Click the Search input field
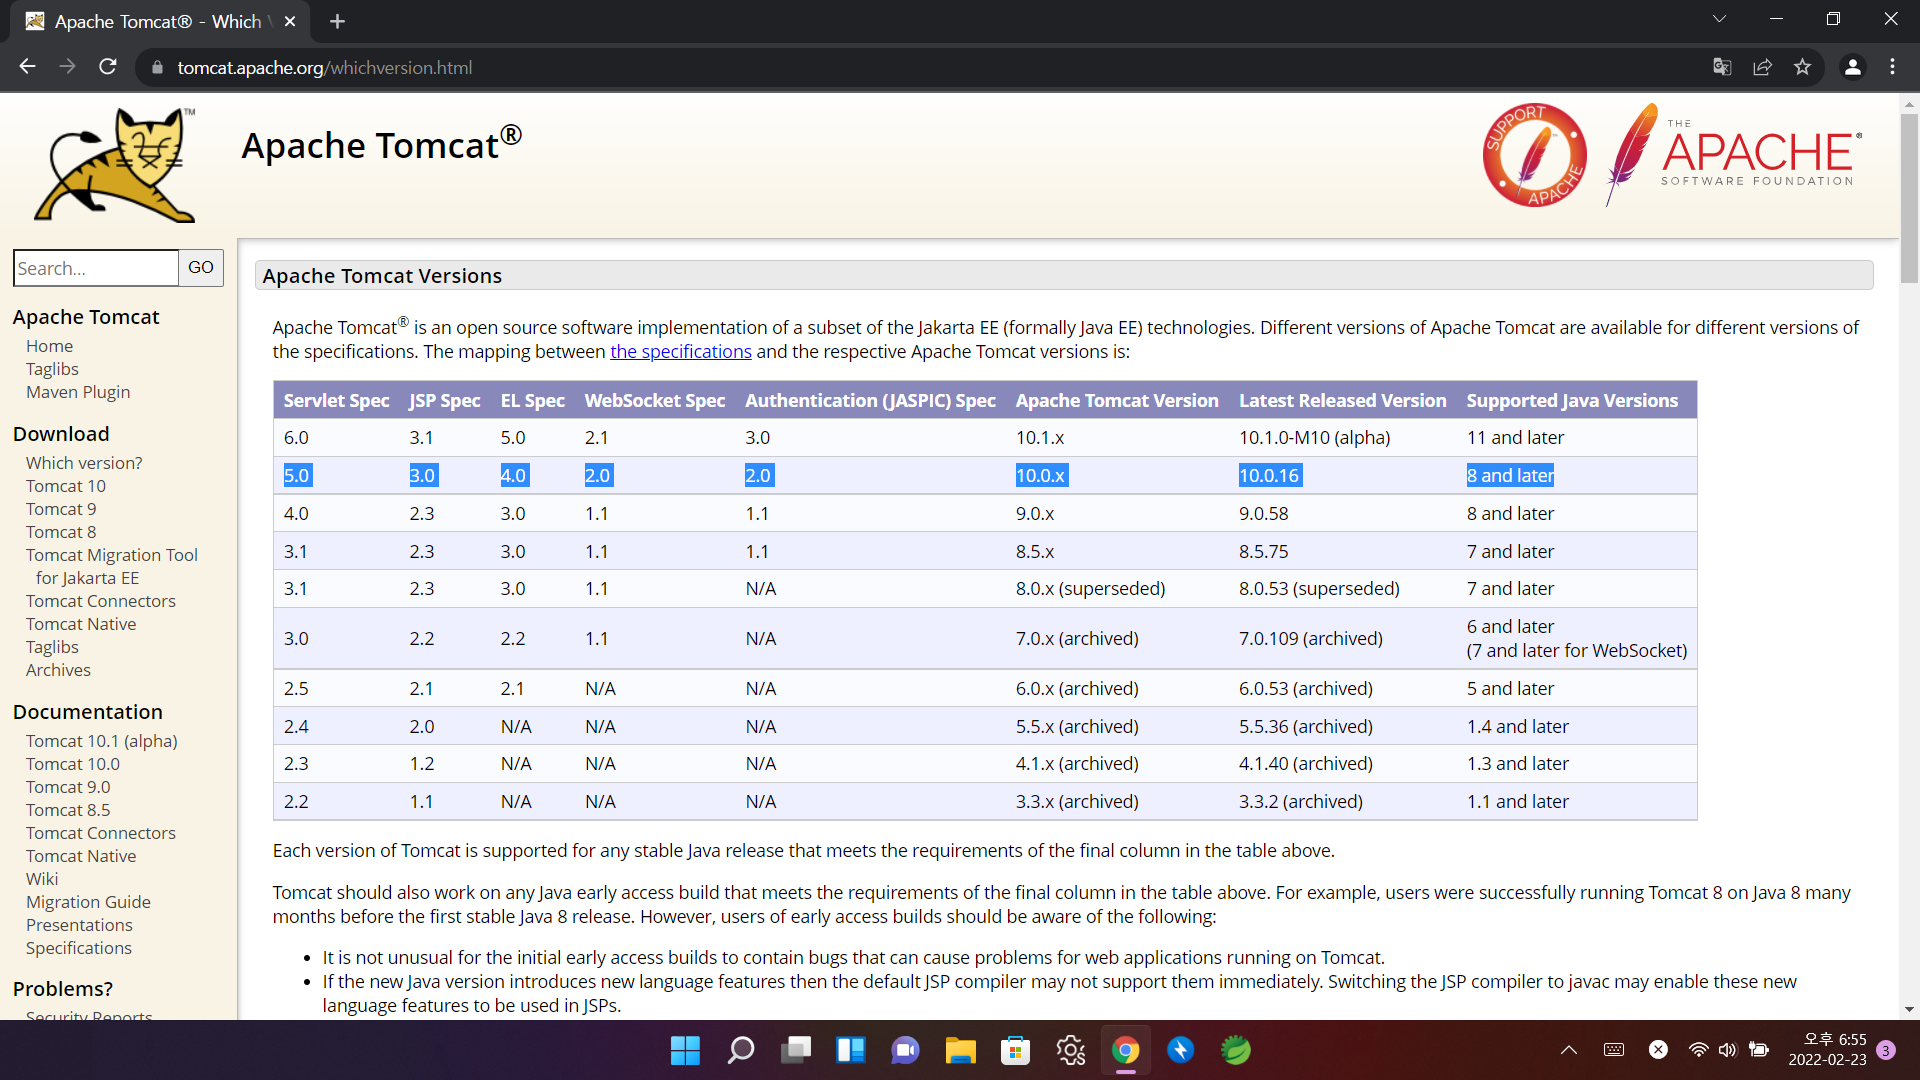The height and width of the screenshot is (1080, 1920). 96,268
